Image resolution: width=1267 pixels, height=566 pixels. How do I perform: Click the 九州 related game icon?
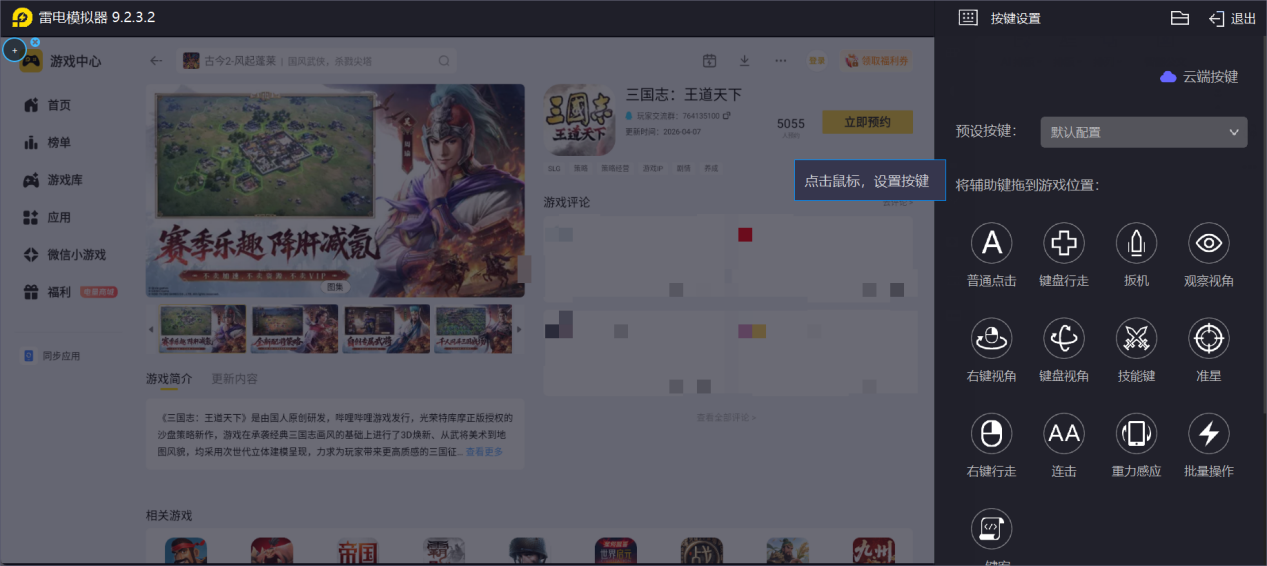coord(873,552)
